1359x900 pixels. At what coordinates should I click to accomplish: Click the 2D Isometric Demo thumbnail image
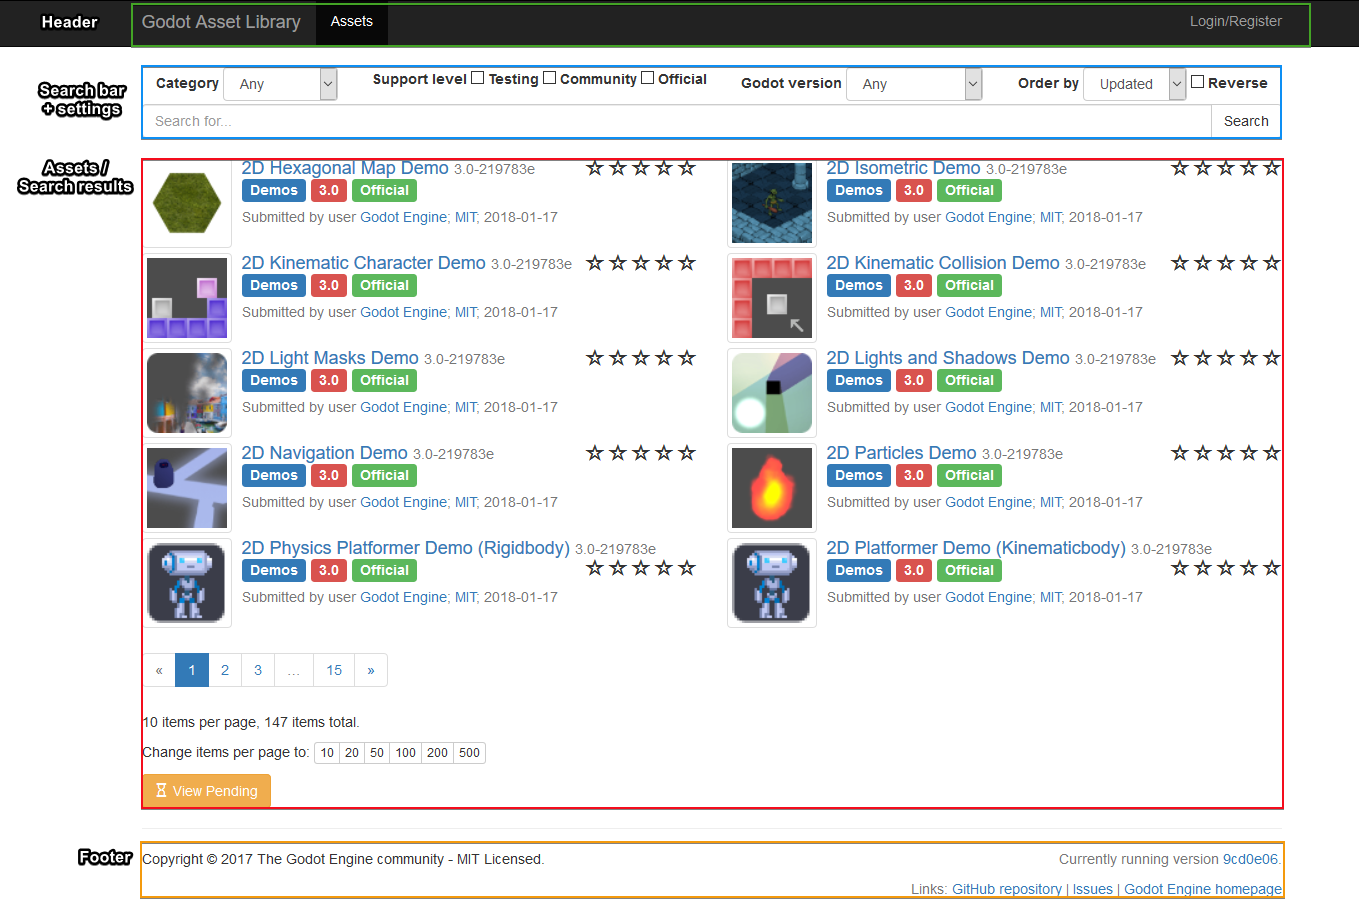771,203
